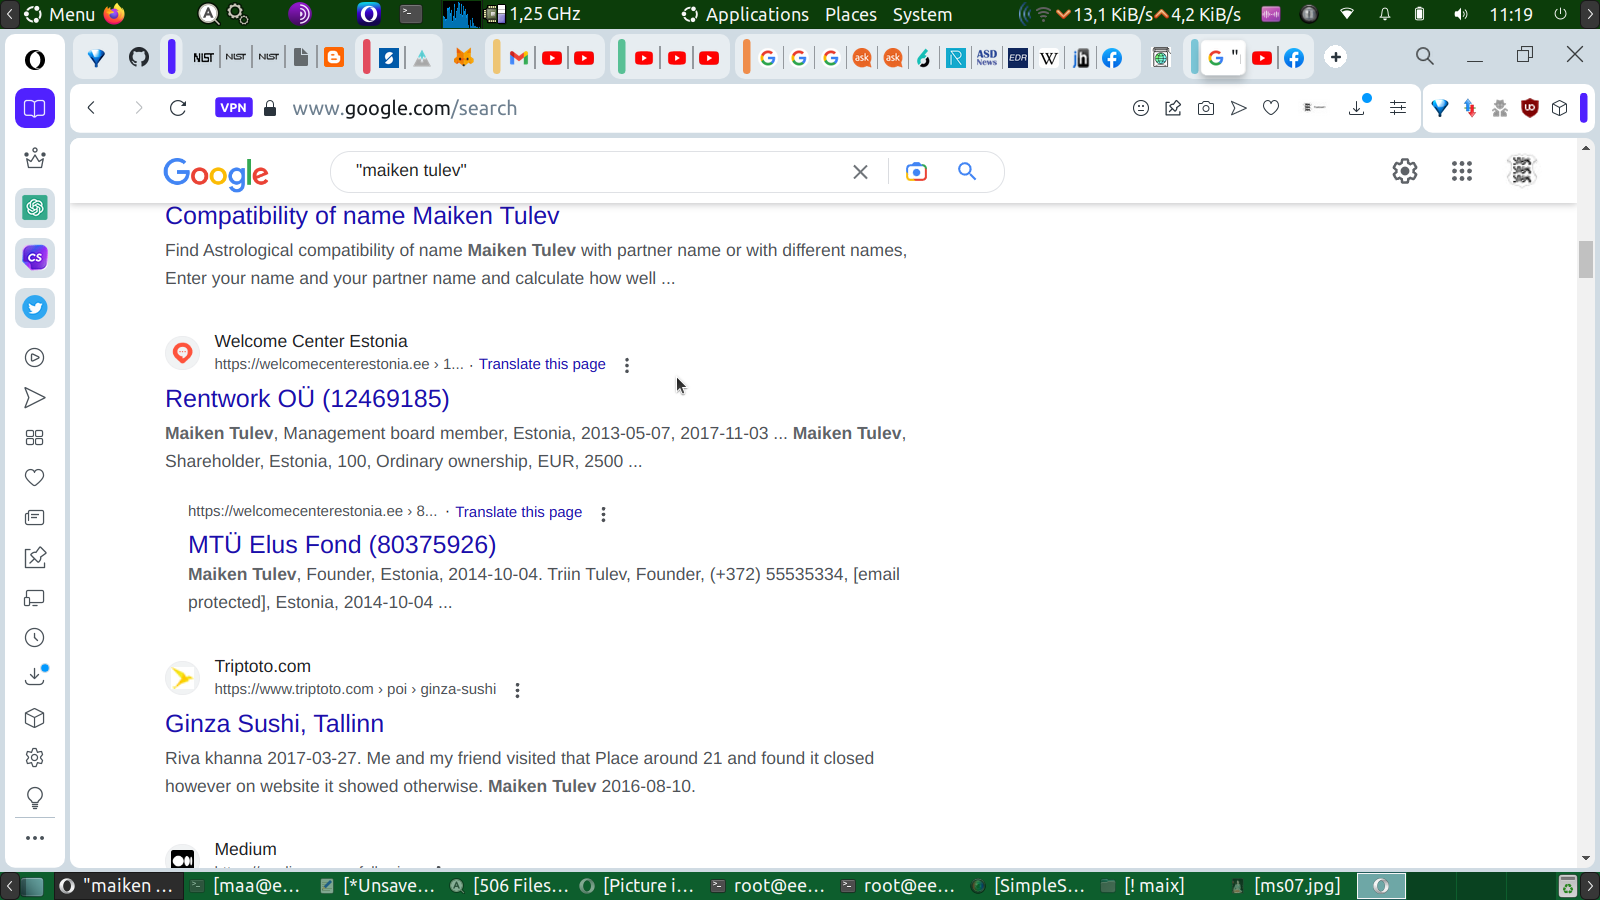Open the '[ms07.jpg]' taskbar window
Viewport: 1600px width, 900px height.
pyautogui.click(x=1286, y=886)
